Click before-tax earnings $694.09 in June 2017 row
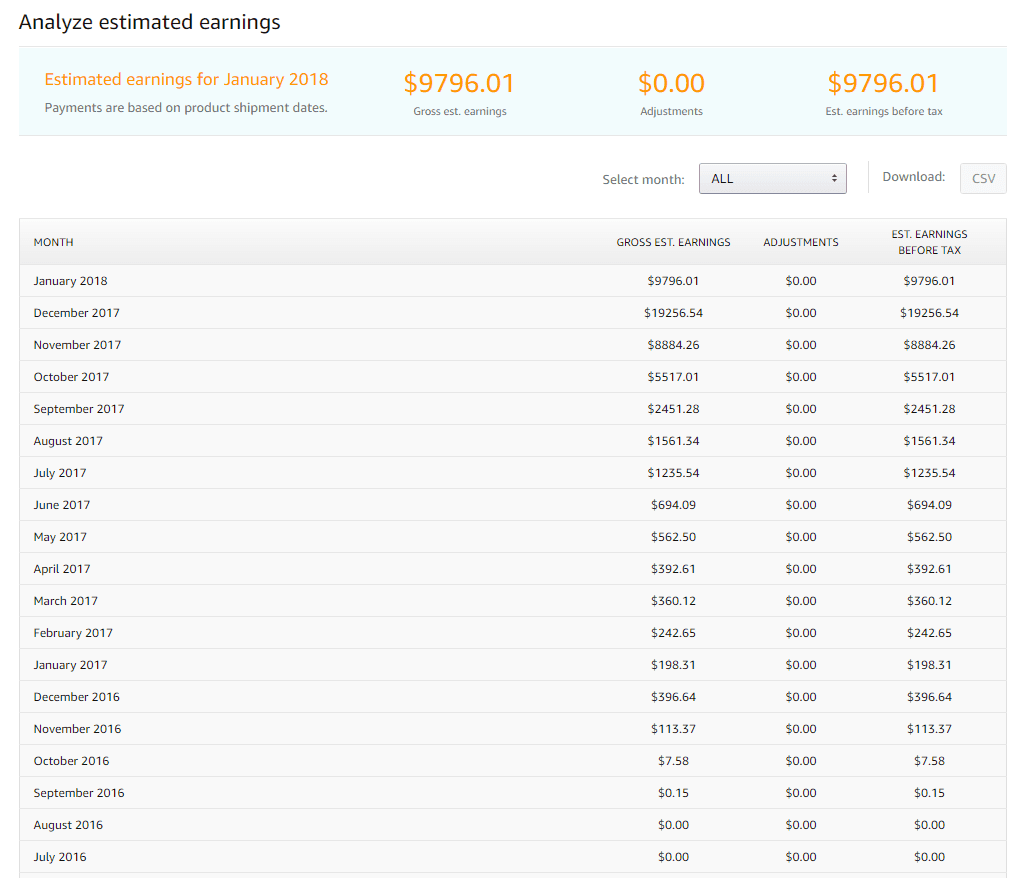 point(929,505)
